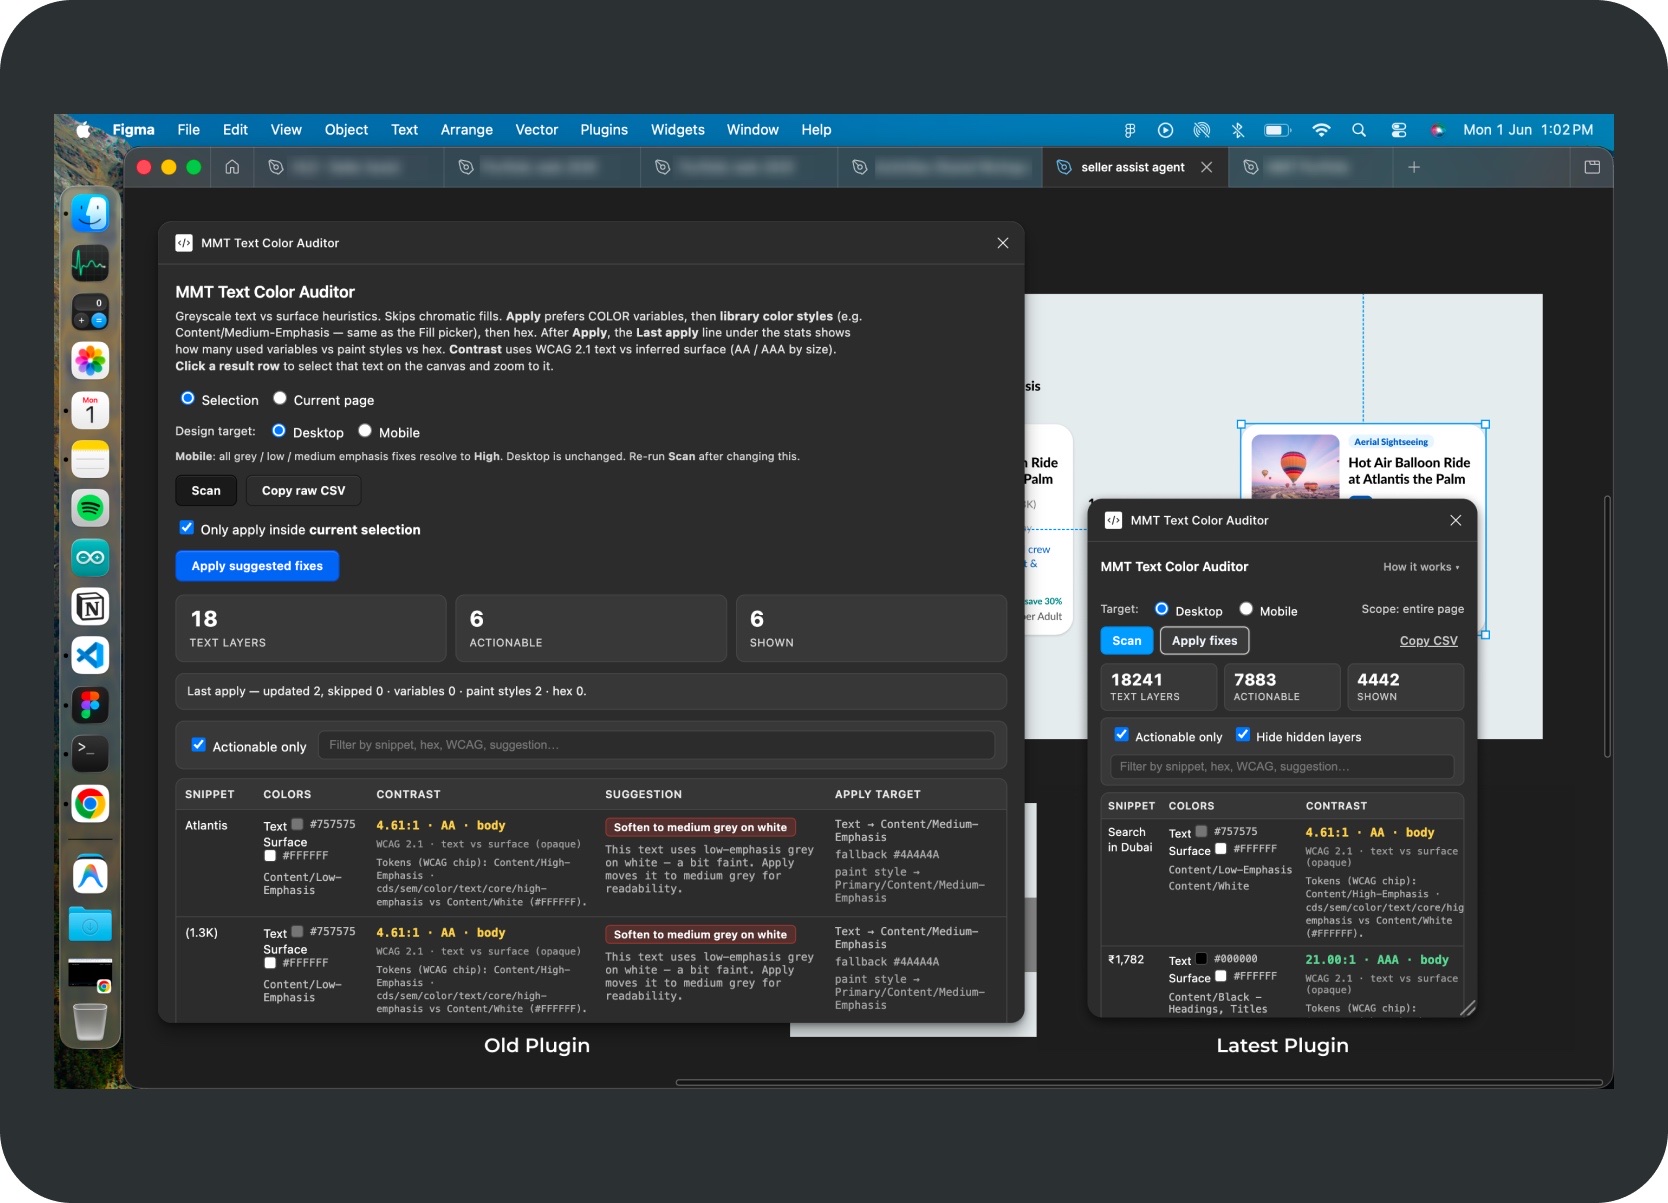Click the canvas vertical scrollbar

click(1607, 626)
